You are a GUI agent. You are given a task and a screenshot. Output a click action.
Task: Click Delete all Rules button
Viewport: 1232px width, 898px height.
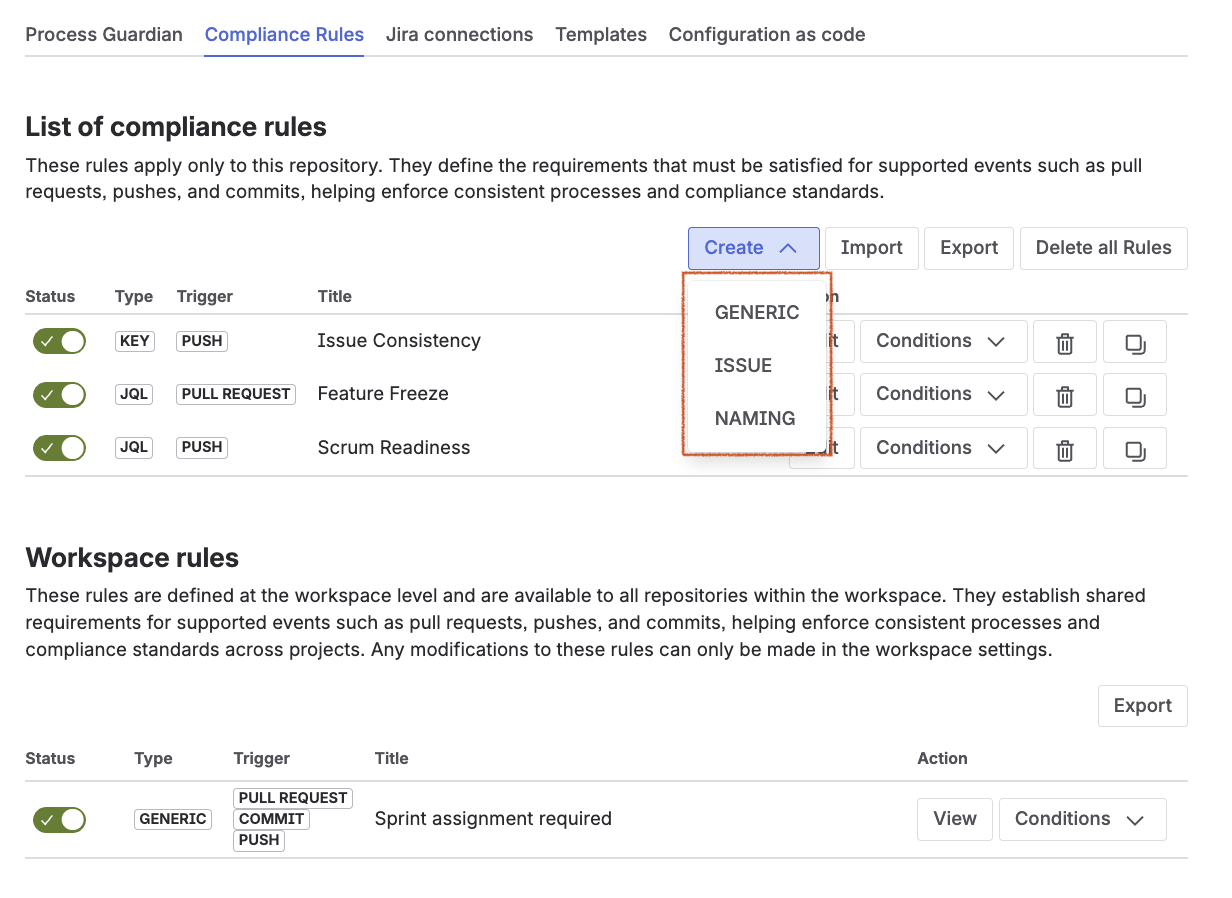coord(1103,248)
